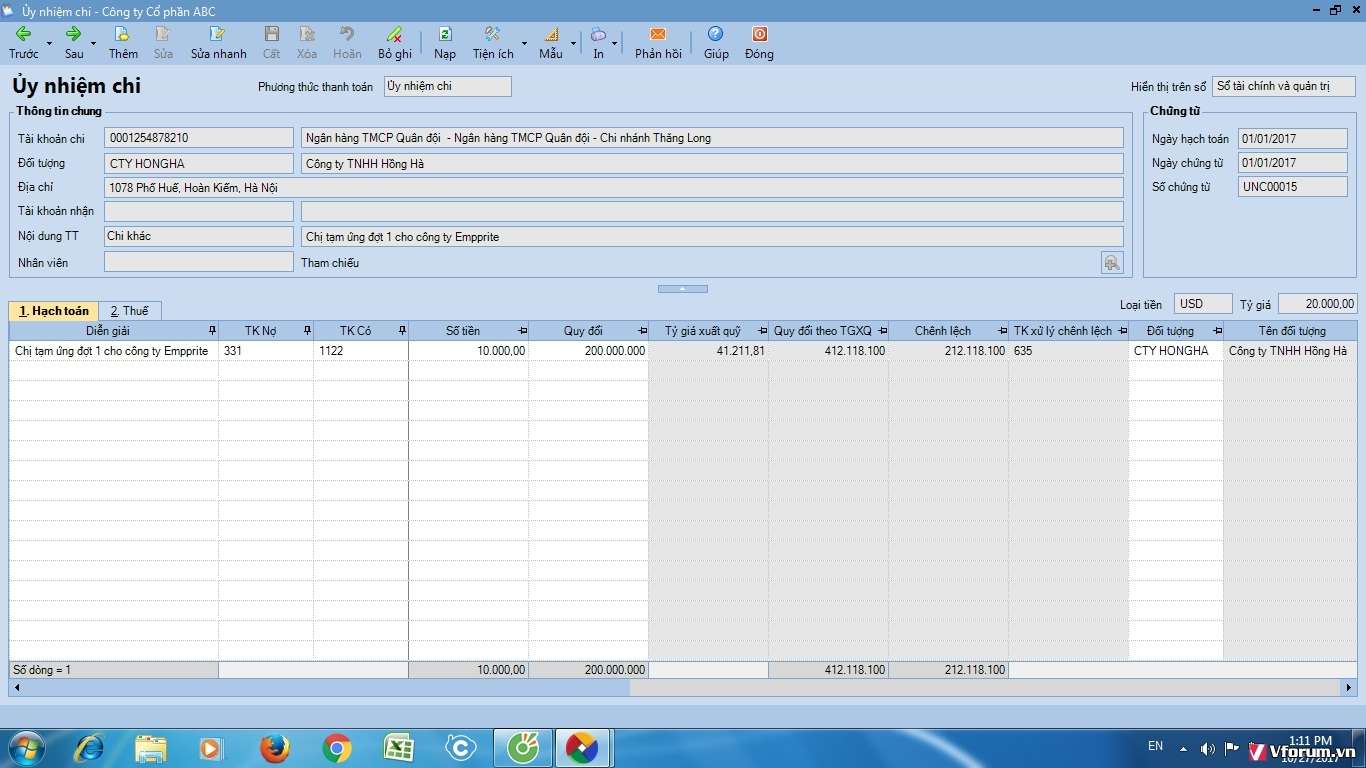Open Phản hồi feedback envelope icon
The width and height of the screenshot is (1366, 768).
click(x=658, y=34)
